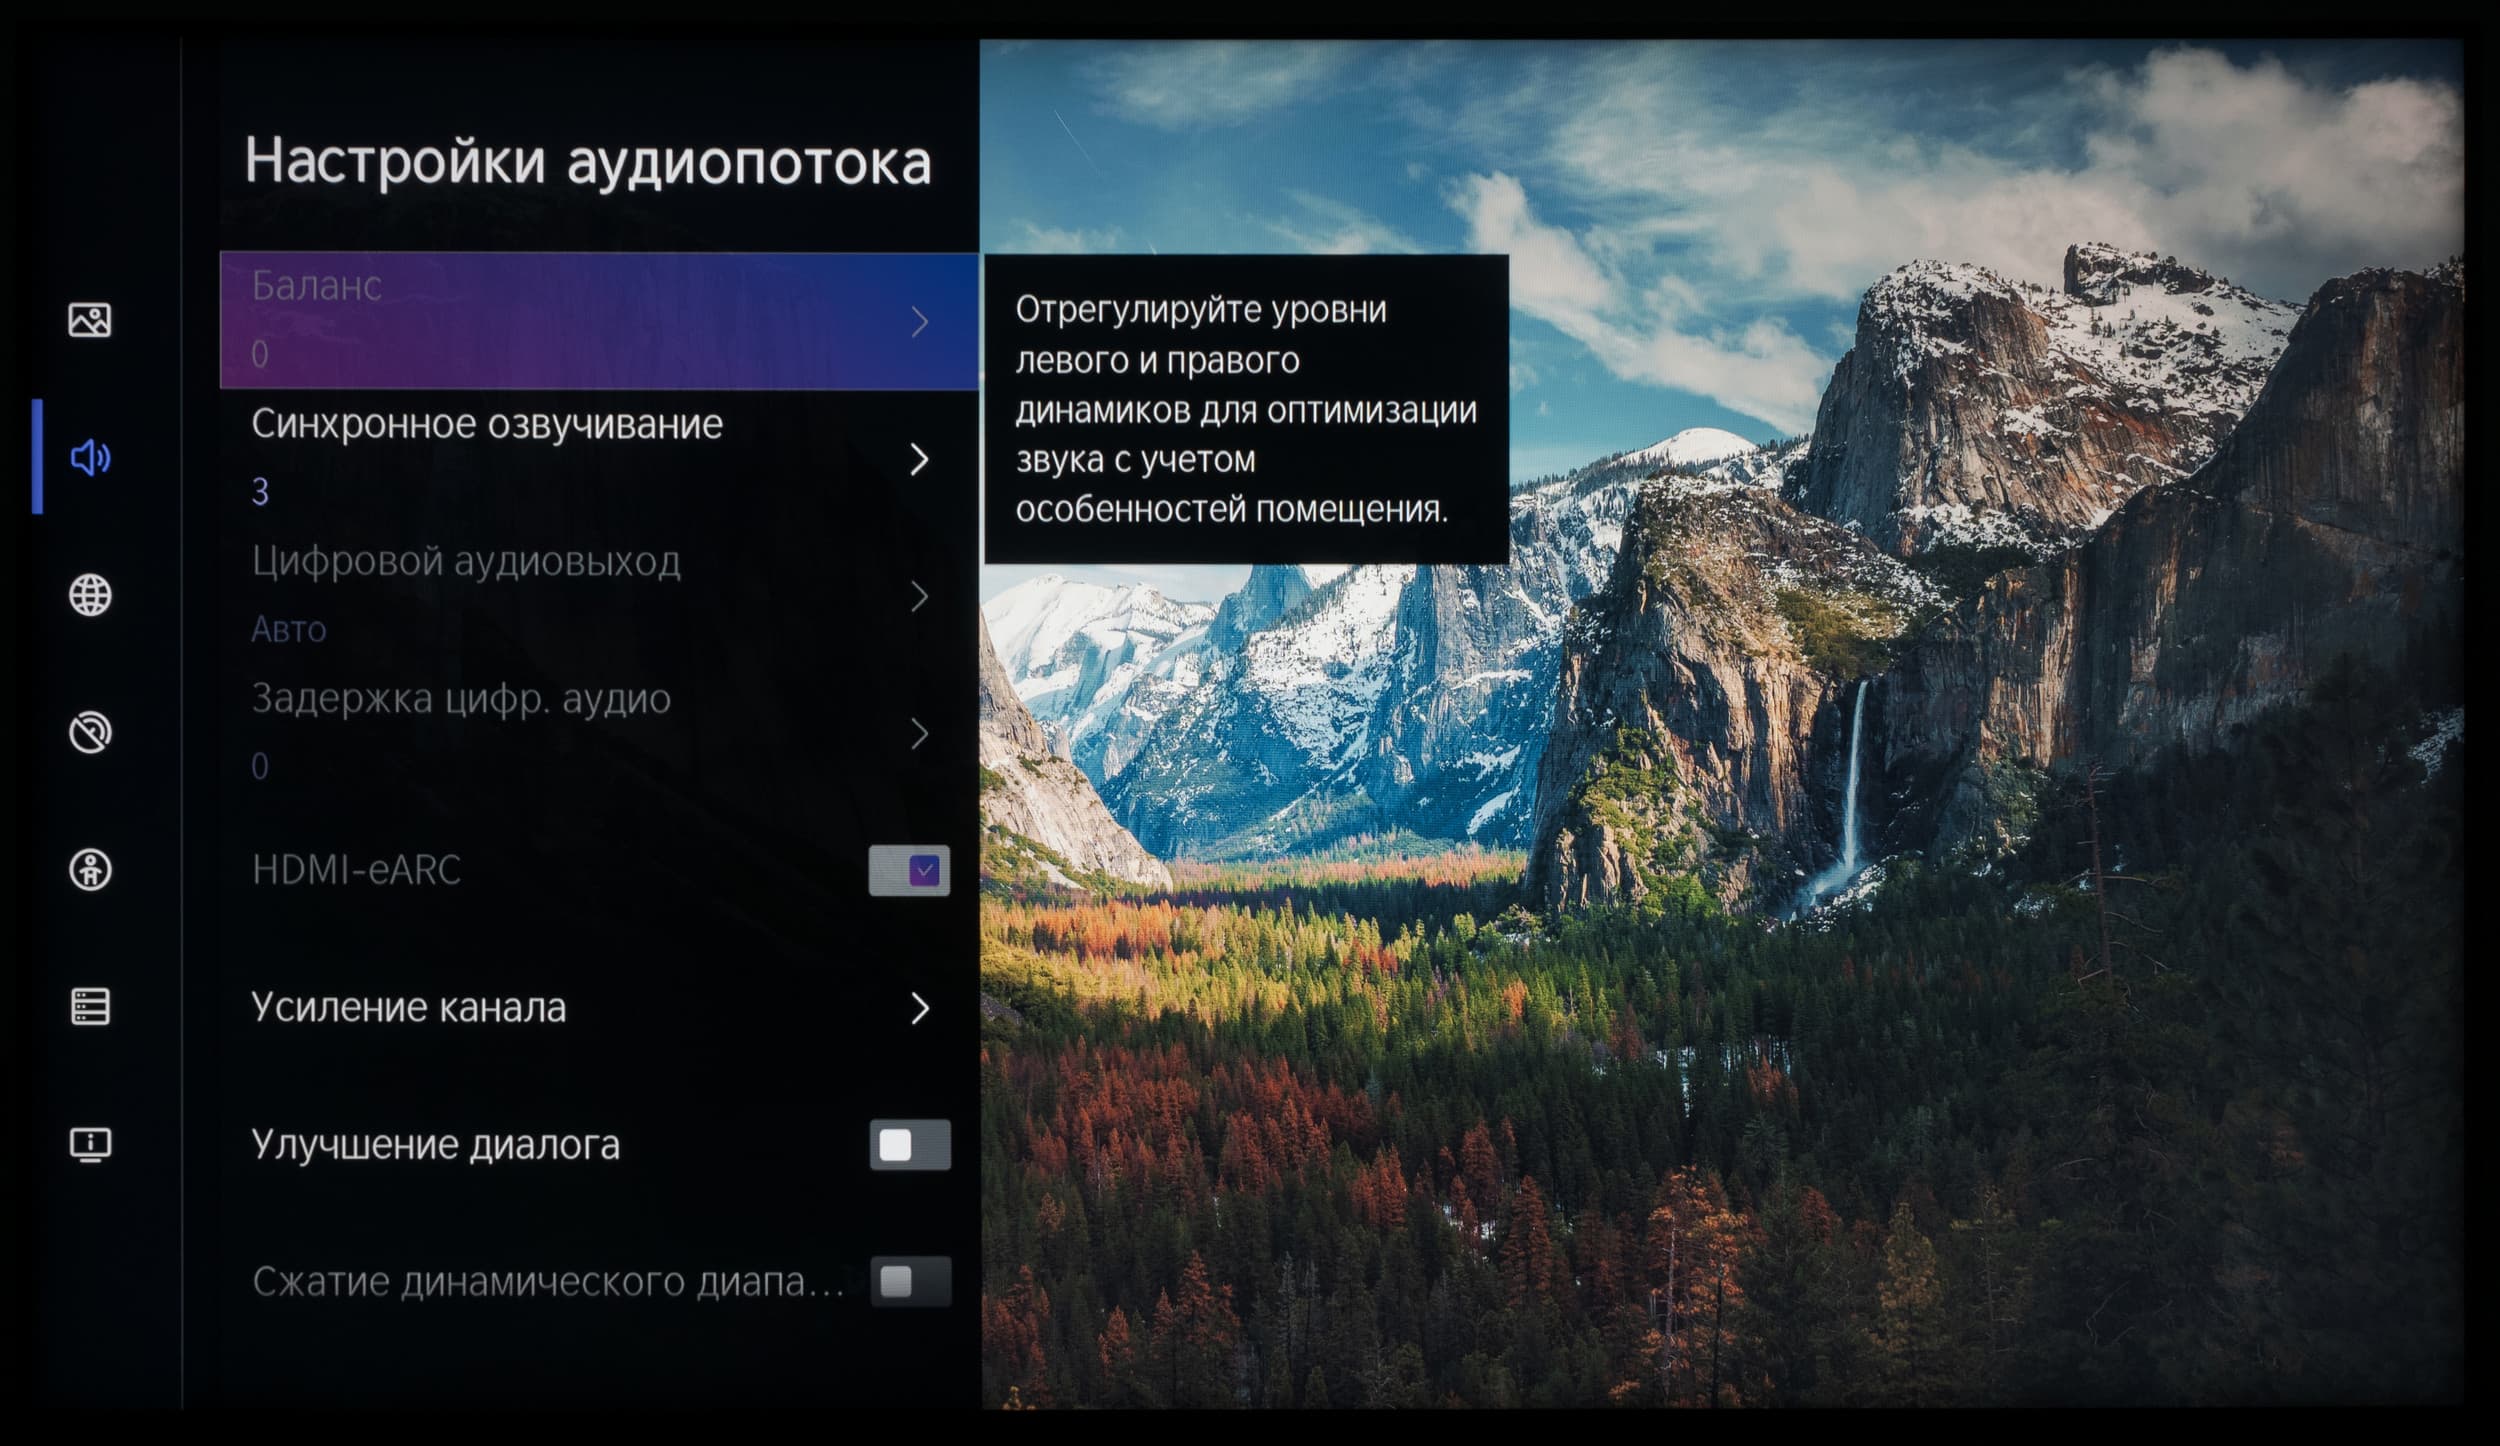Select the crossed-circle sidebar icon
Viewport: 2500px width, 1446px height.
click(x=90, y=732)
